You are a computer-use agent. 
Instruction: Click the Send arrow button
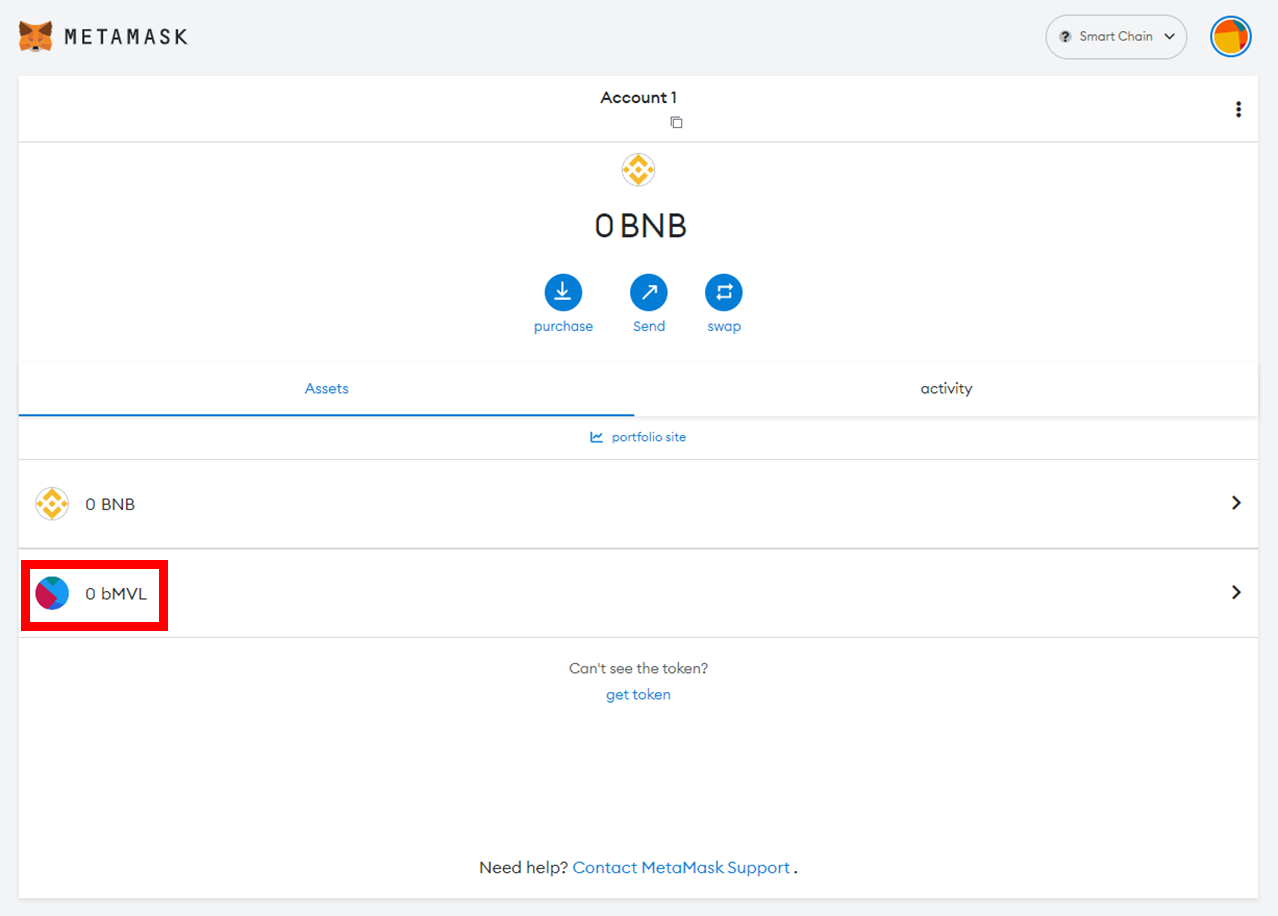tap(648, 292)
